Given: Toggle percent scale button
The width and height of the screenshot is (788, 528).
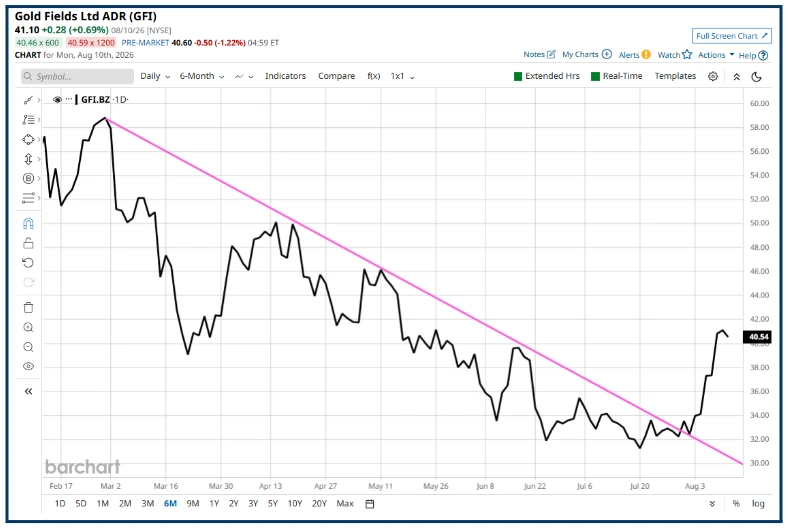Looking at the screenshot, I should tap(736, 503).
